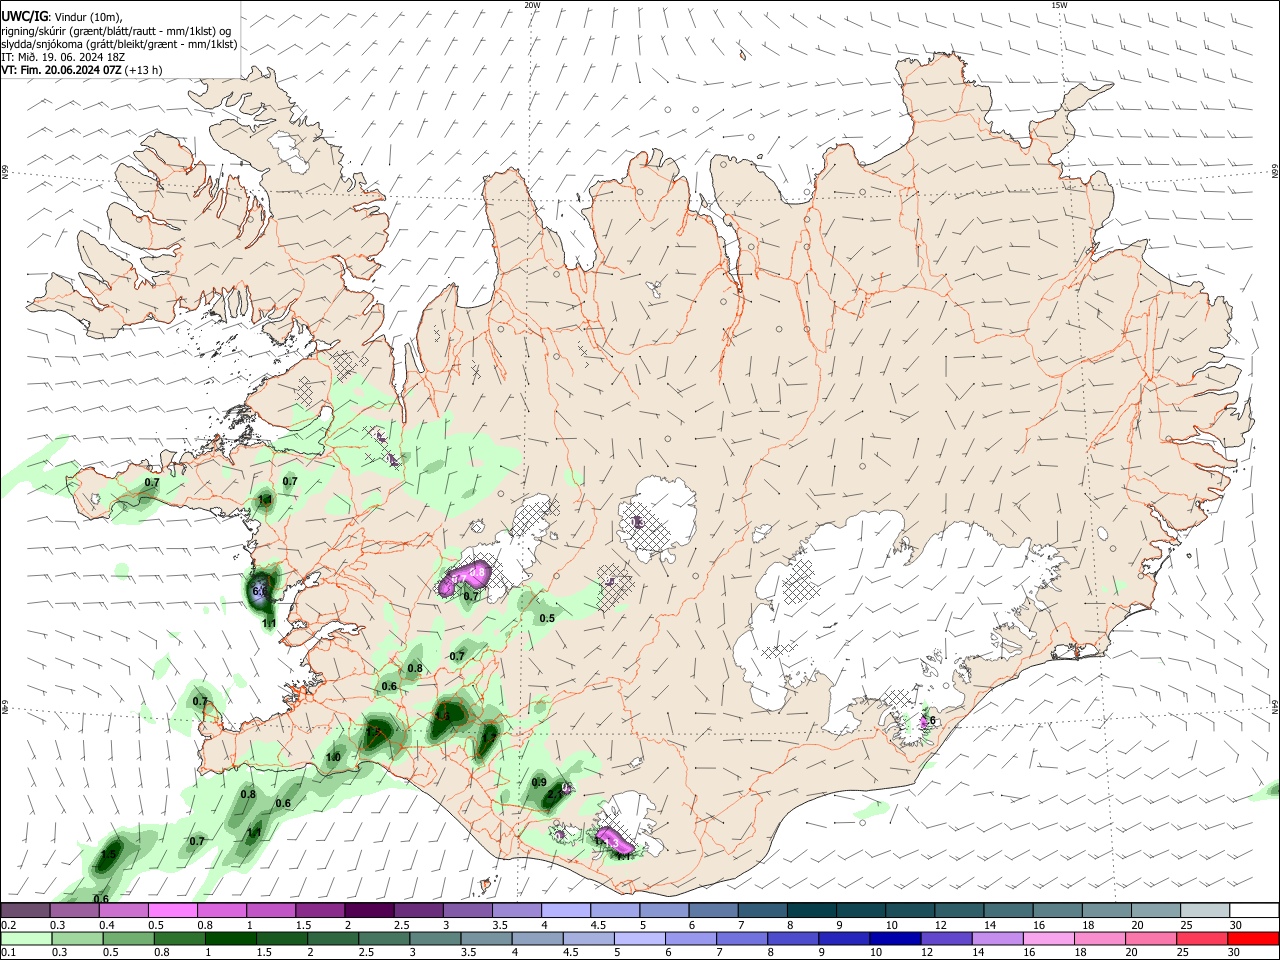Click the '0.5' precipitation value on the map

tap(547, 618)
